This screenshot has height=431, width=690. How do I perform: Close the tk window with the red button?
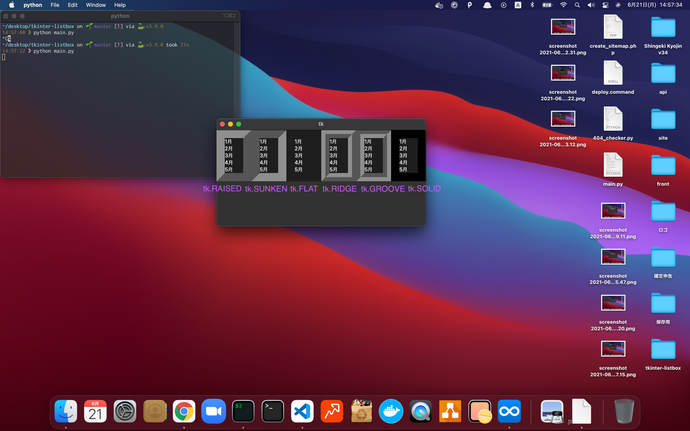(222, 124)
